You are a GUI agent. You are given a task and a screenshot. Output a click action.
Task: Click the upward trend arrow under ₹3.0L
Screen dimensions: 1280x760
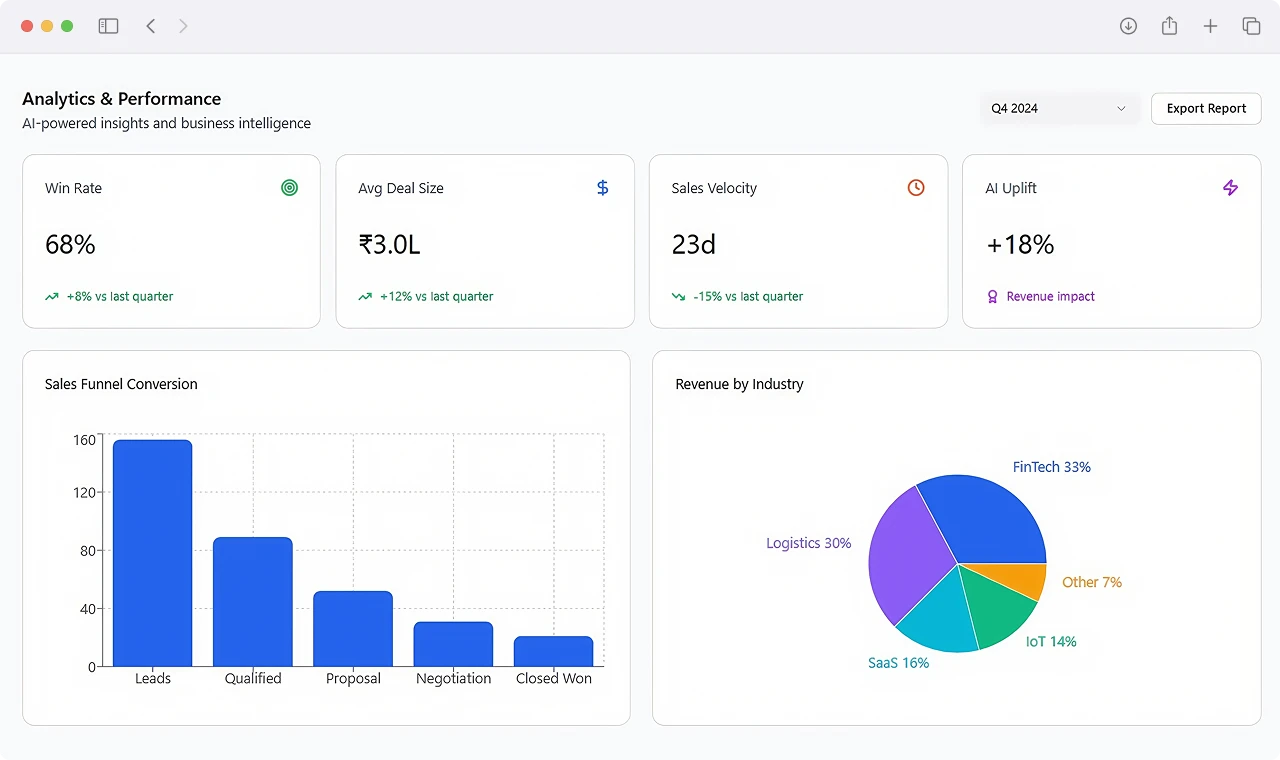(365, 297)
